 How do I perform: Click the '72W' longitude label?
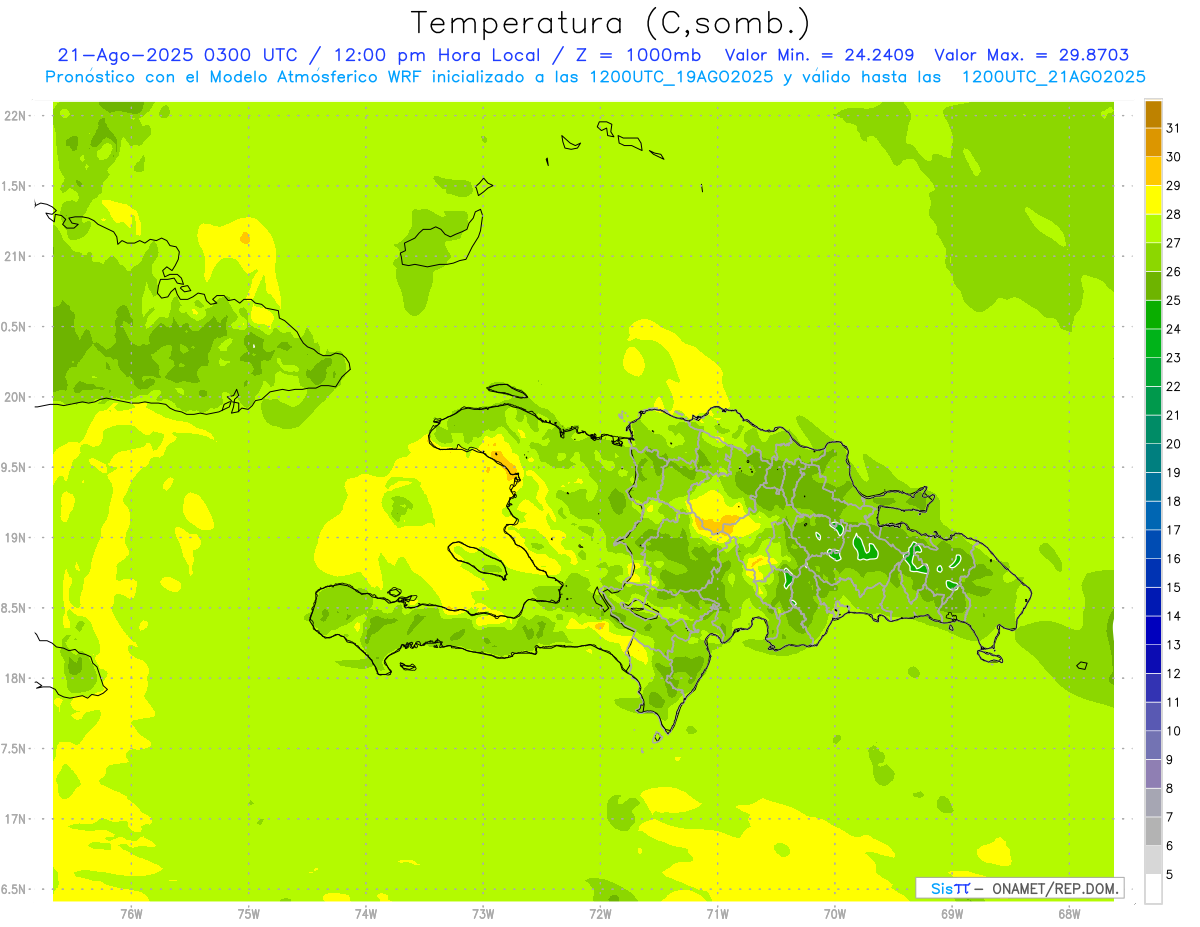tap(600, 913)
